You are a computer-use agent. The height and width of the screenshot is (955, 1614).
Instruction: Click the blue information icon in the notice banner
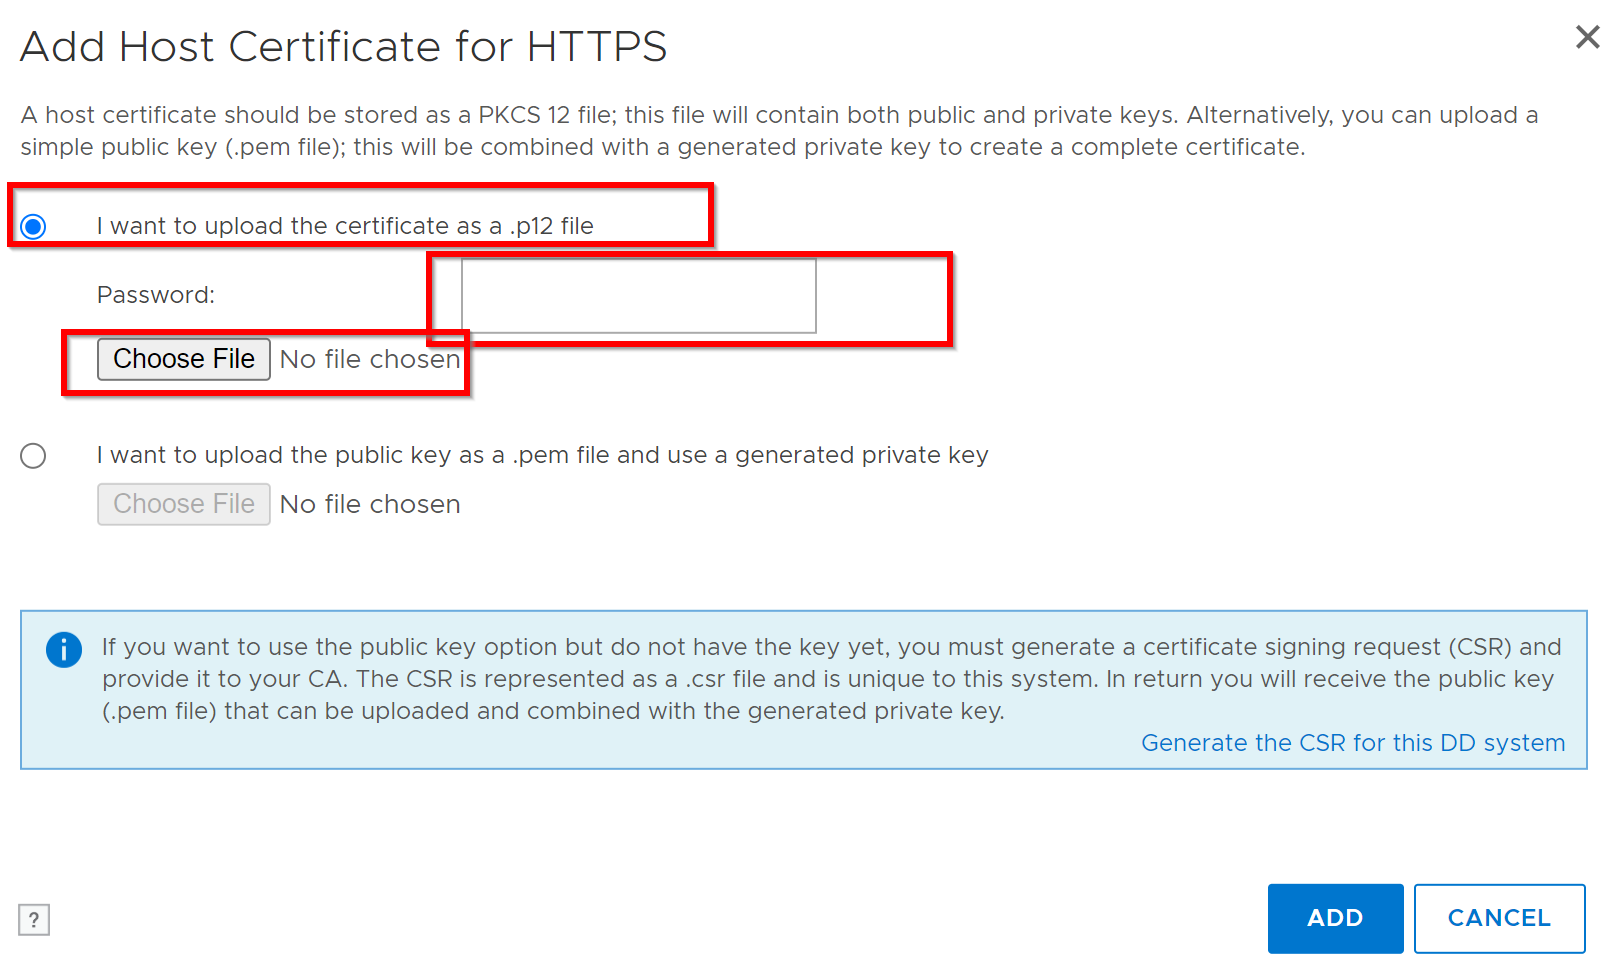coord(63,649)
